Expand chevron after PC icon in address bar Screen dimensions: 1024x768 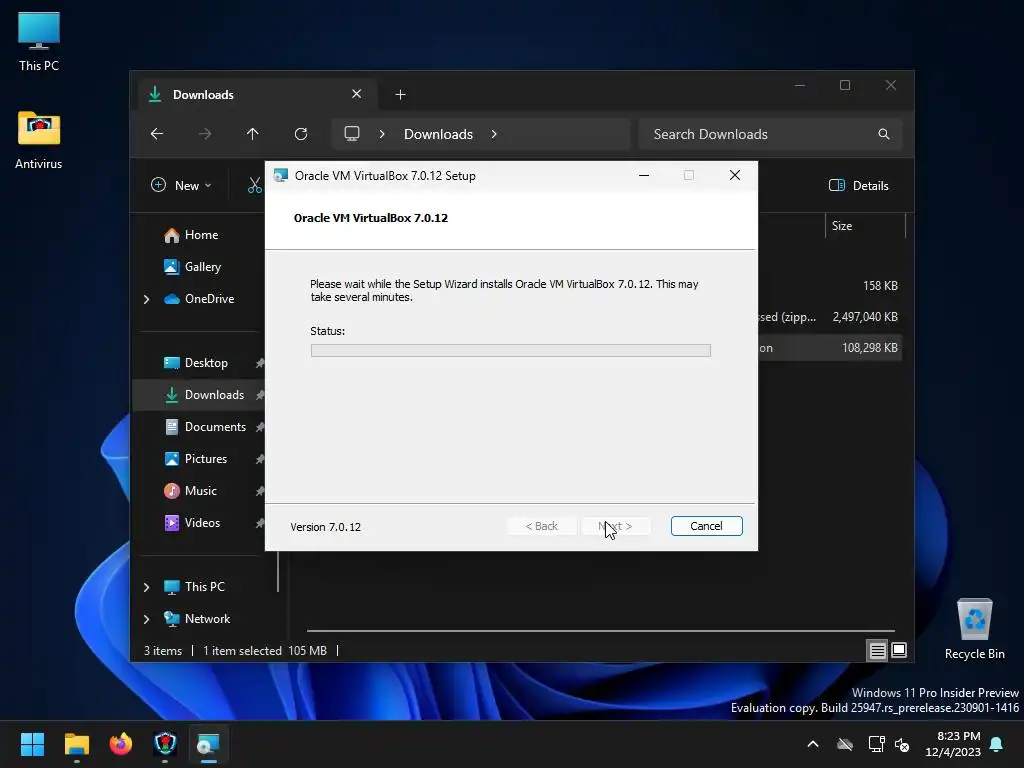point(382,134)
